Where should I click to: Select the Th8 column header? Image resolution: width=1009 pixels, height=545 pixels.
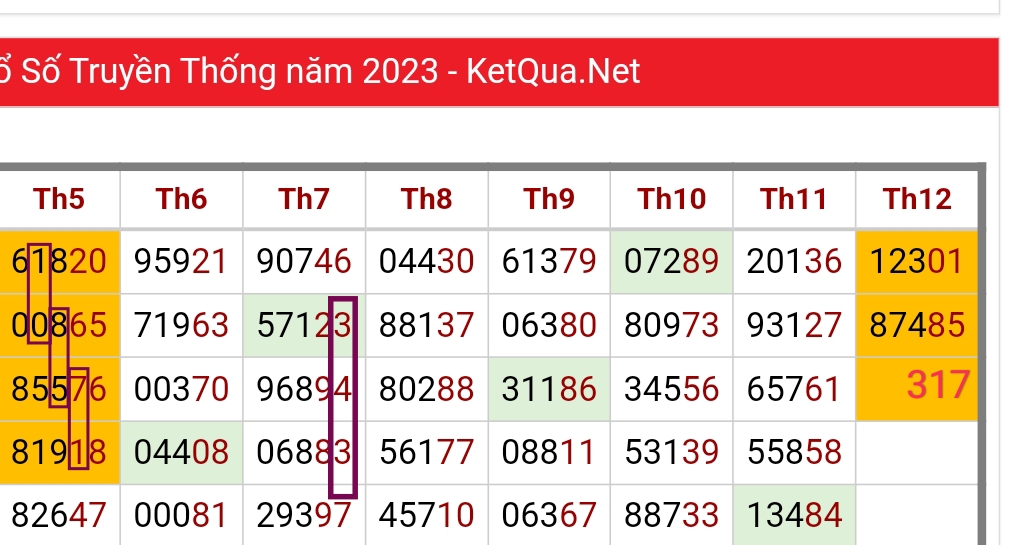click(427, 199)
